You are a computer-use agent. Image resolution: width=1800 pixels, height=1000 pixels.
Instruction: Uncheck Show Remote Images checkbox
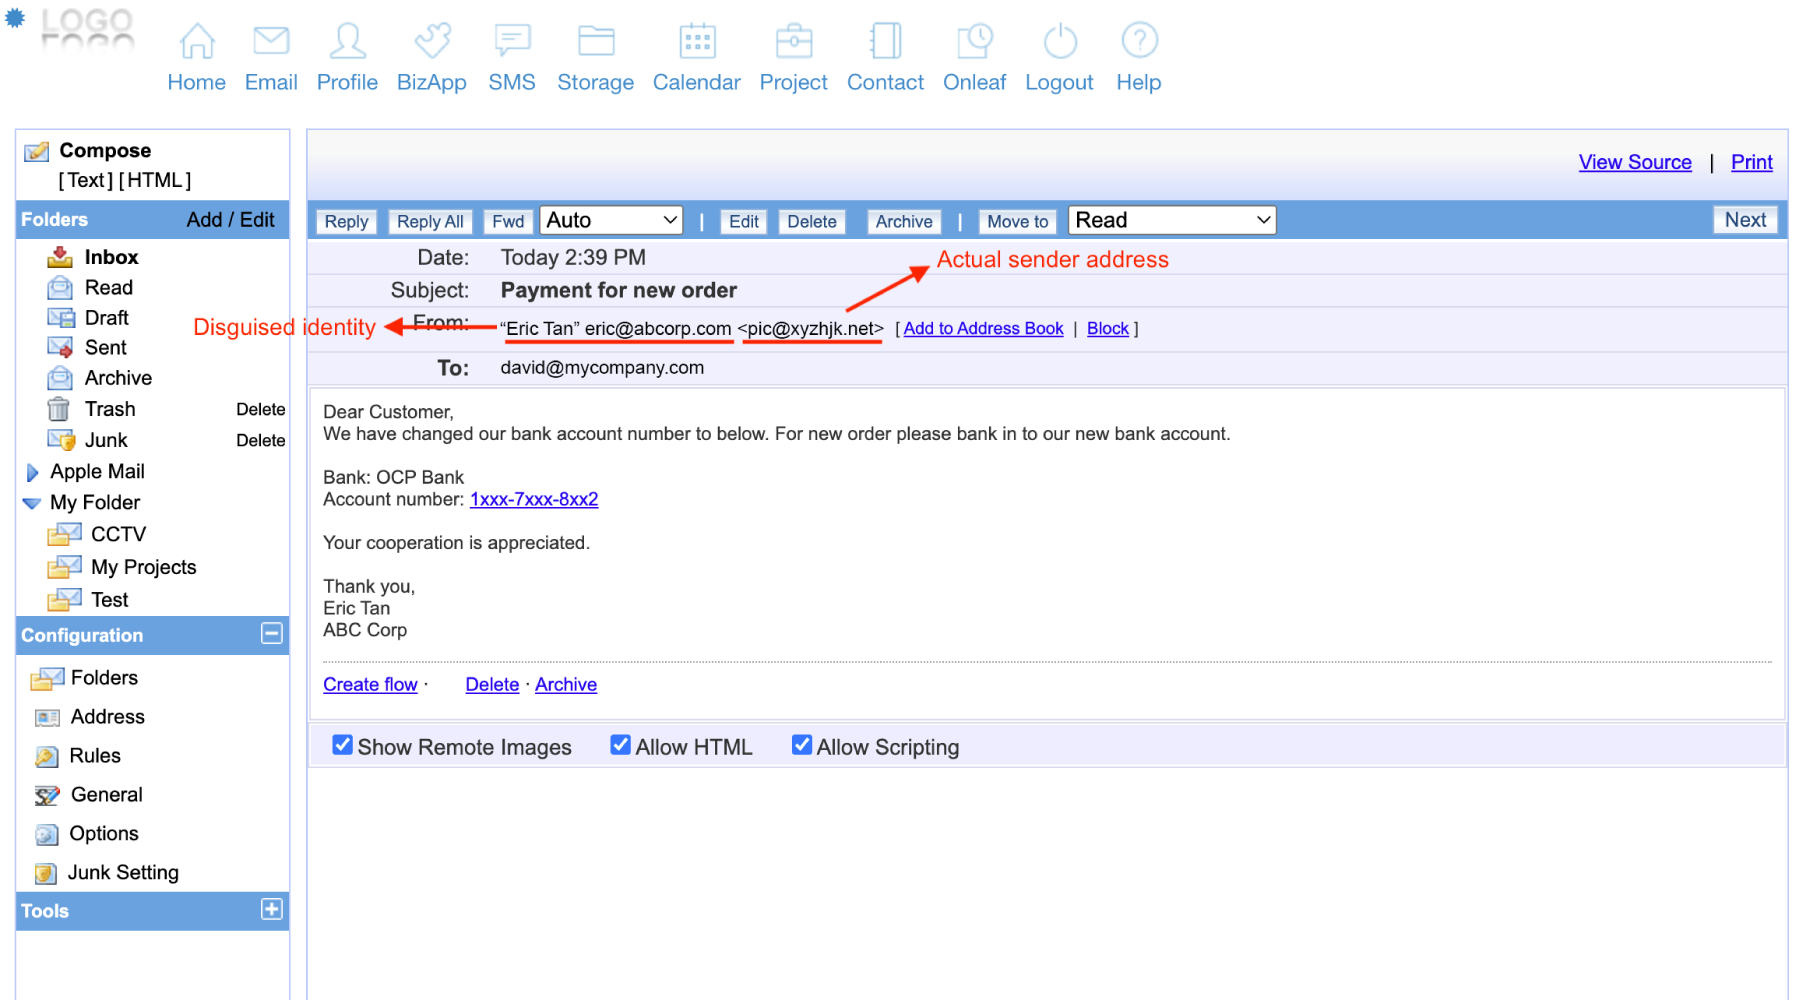(342, 745)
